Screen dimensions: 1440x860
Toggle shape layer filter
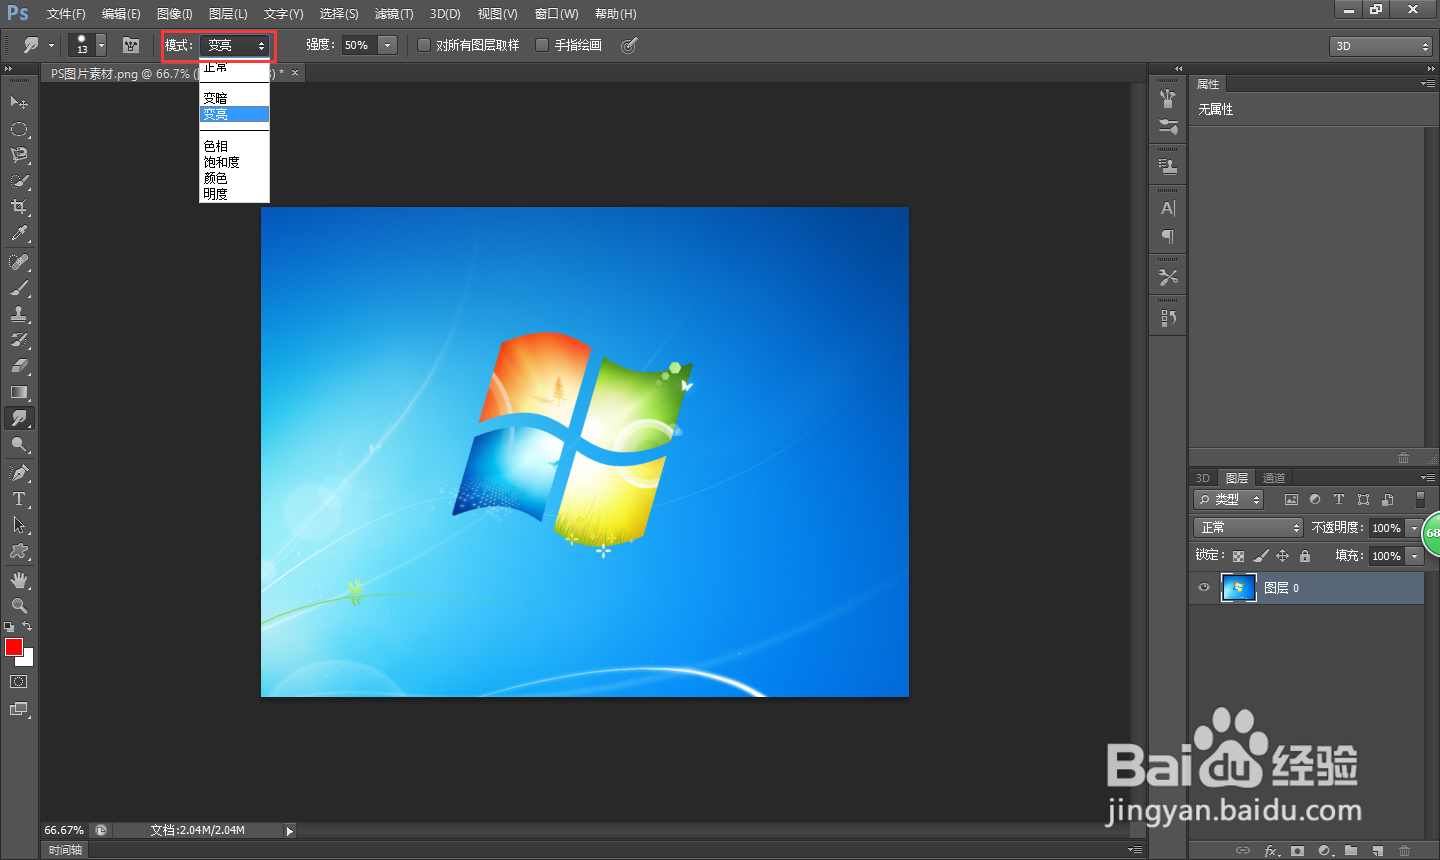click(x=1363, y=500)
